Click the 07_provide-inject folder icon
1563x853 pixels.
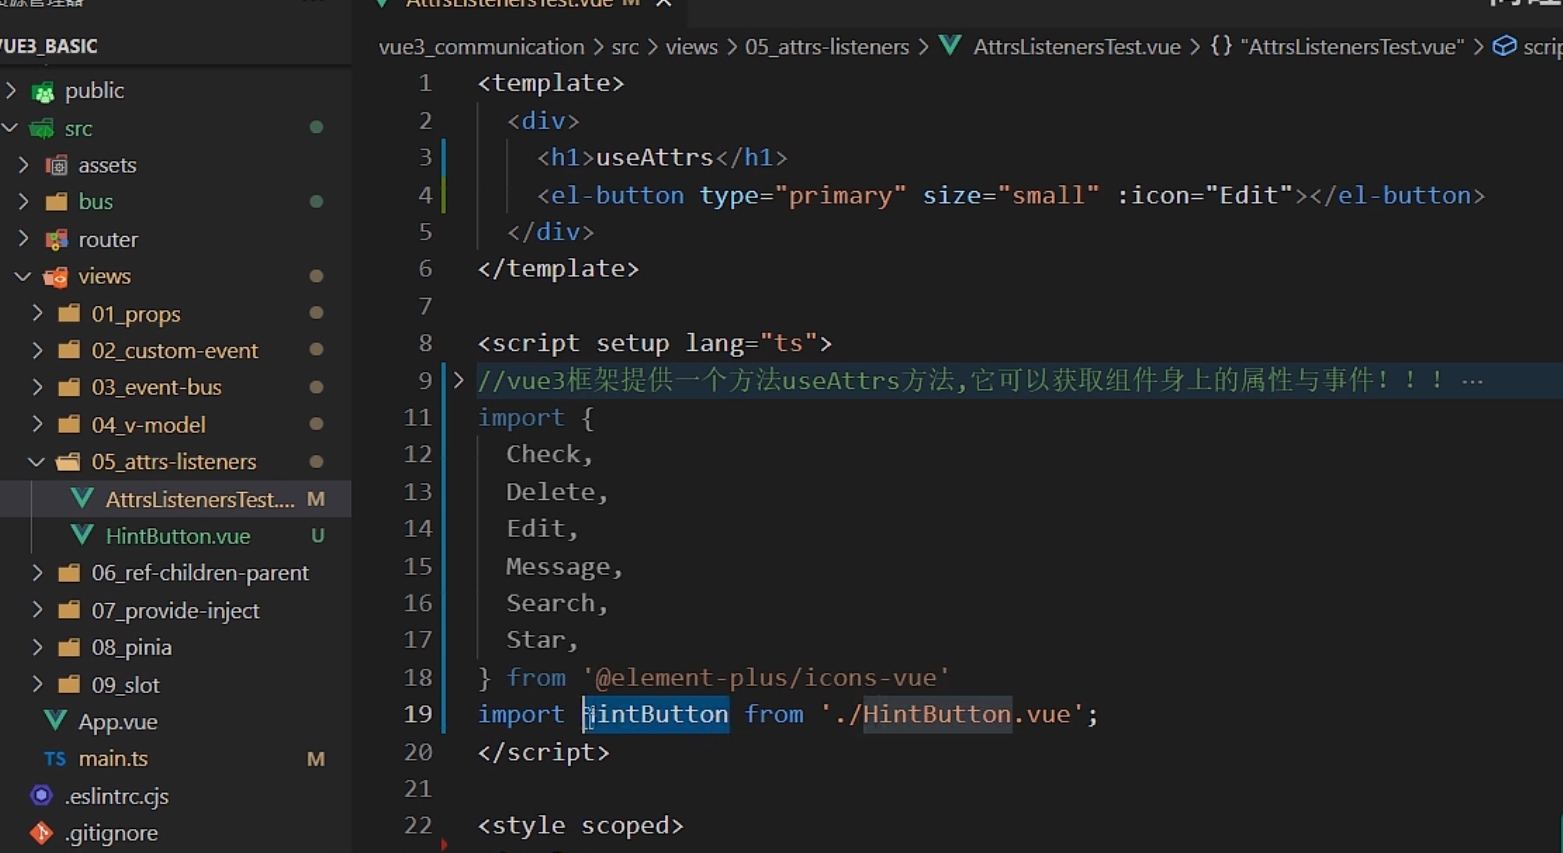pos(70,610)
